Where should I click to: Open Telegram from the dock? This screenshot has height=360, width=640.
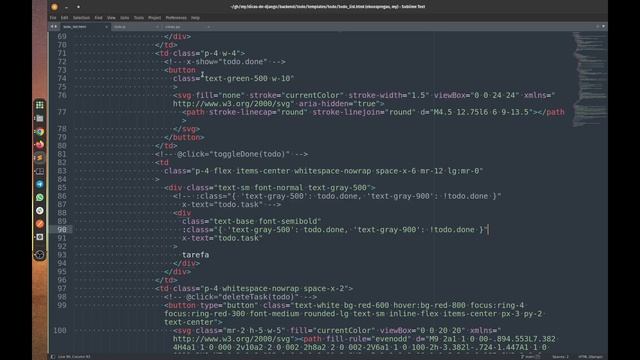(40, 184)
